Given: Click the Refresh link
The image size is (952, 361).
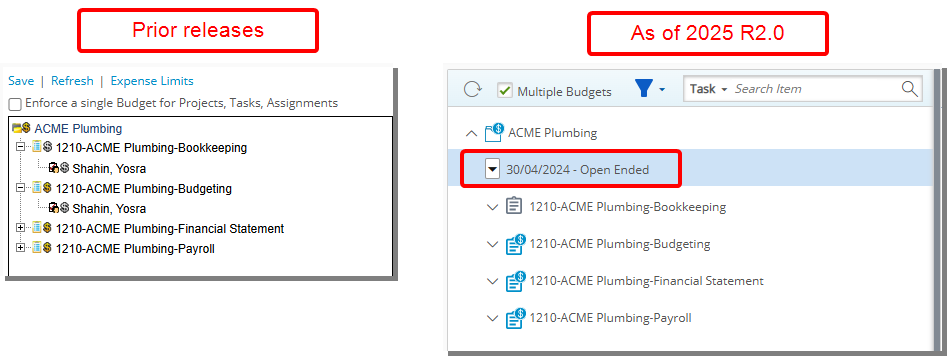Looking at the screenshot, I should tap(72, 81).
